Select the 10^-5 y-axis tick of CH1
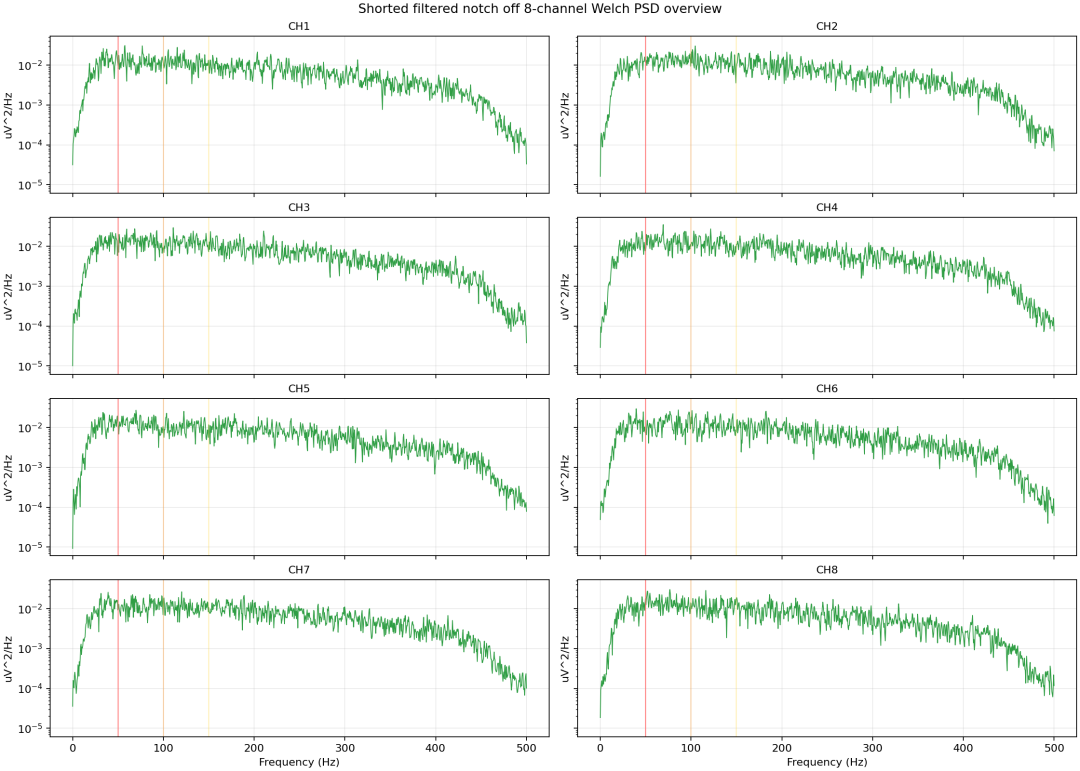Viewport: 1080px width, 771px height. (32, 184)
